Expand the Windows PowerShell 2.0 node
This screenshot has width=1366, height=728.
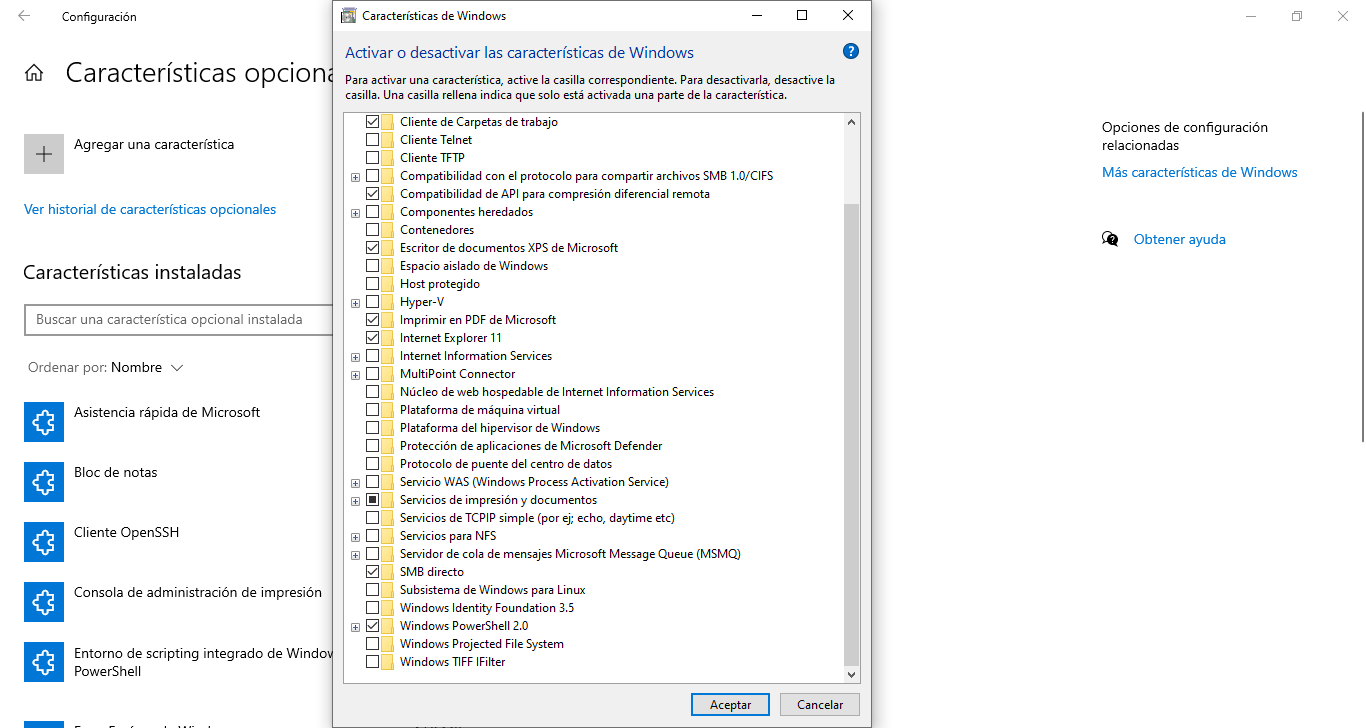tap(355, 627)
